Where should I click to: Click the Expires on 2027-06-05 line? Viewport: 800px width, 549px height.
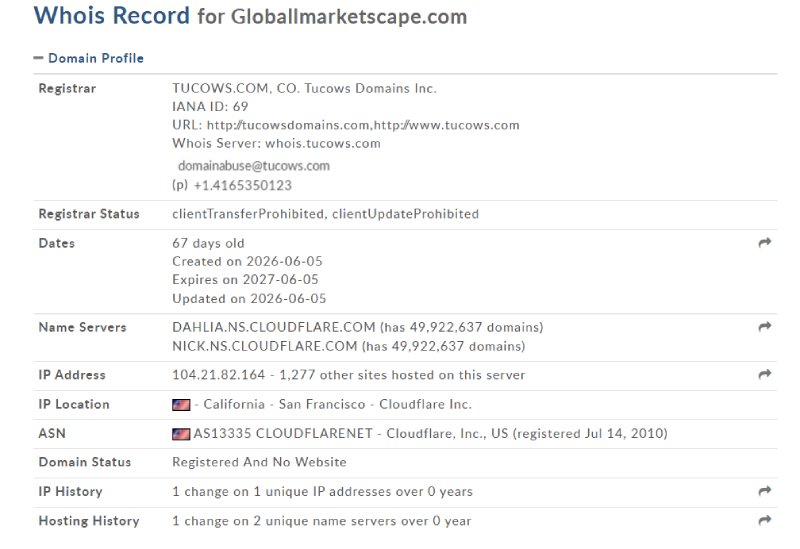pyautogui.click(x=245, y=280)
